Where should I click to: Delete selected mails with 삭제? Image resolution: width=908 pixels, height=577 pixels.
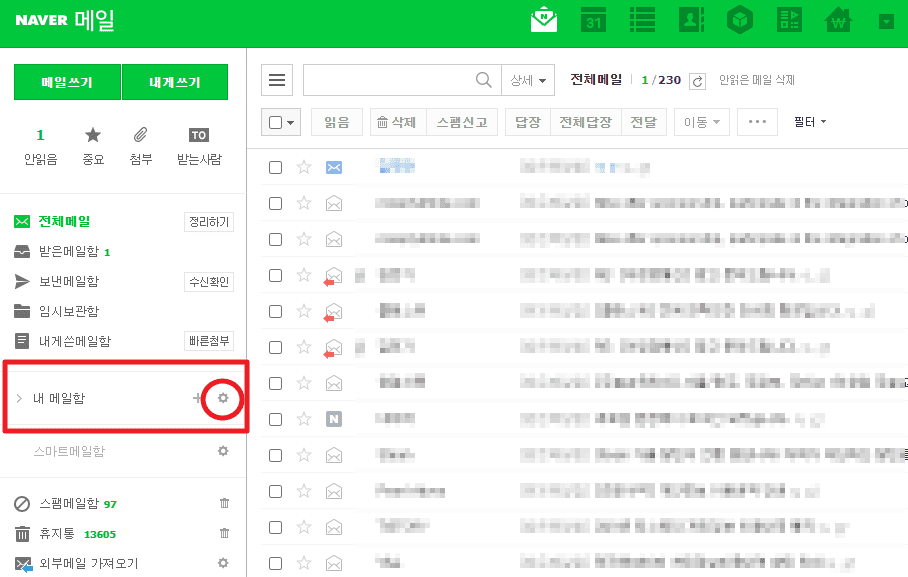tap(398, 122)
